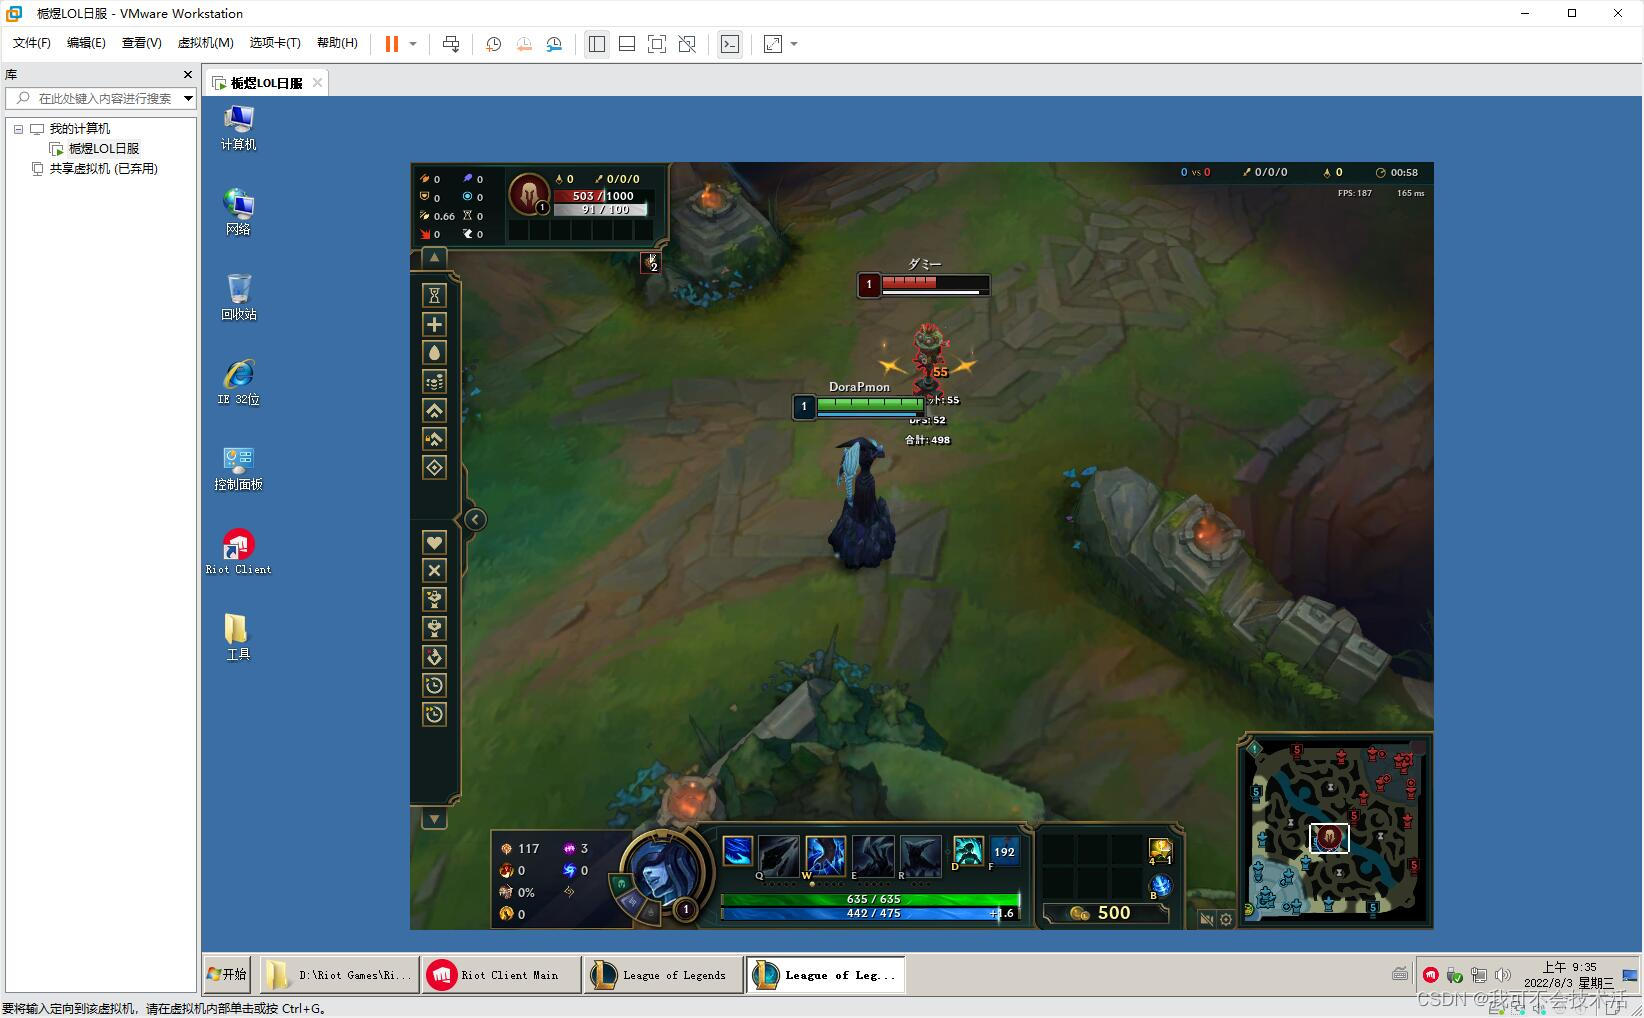
Task: Open minimap settings gear icon
Action: 1226,919
